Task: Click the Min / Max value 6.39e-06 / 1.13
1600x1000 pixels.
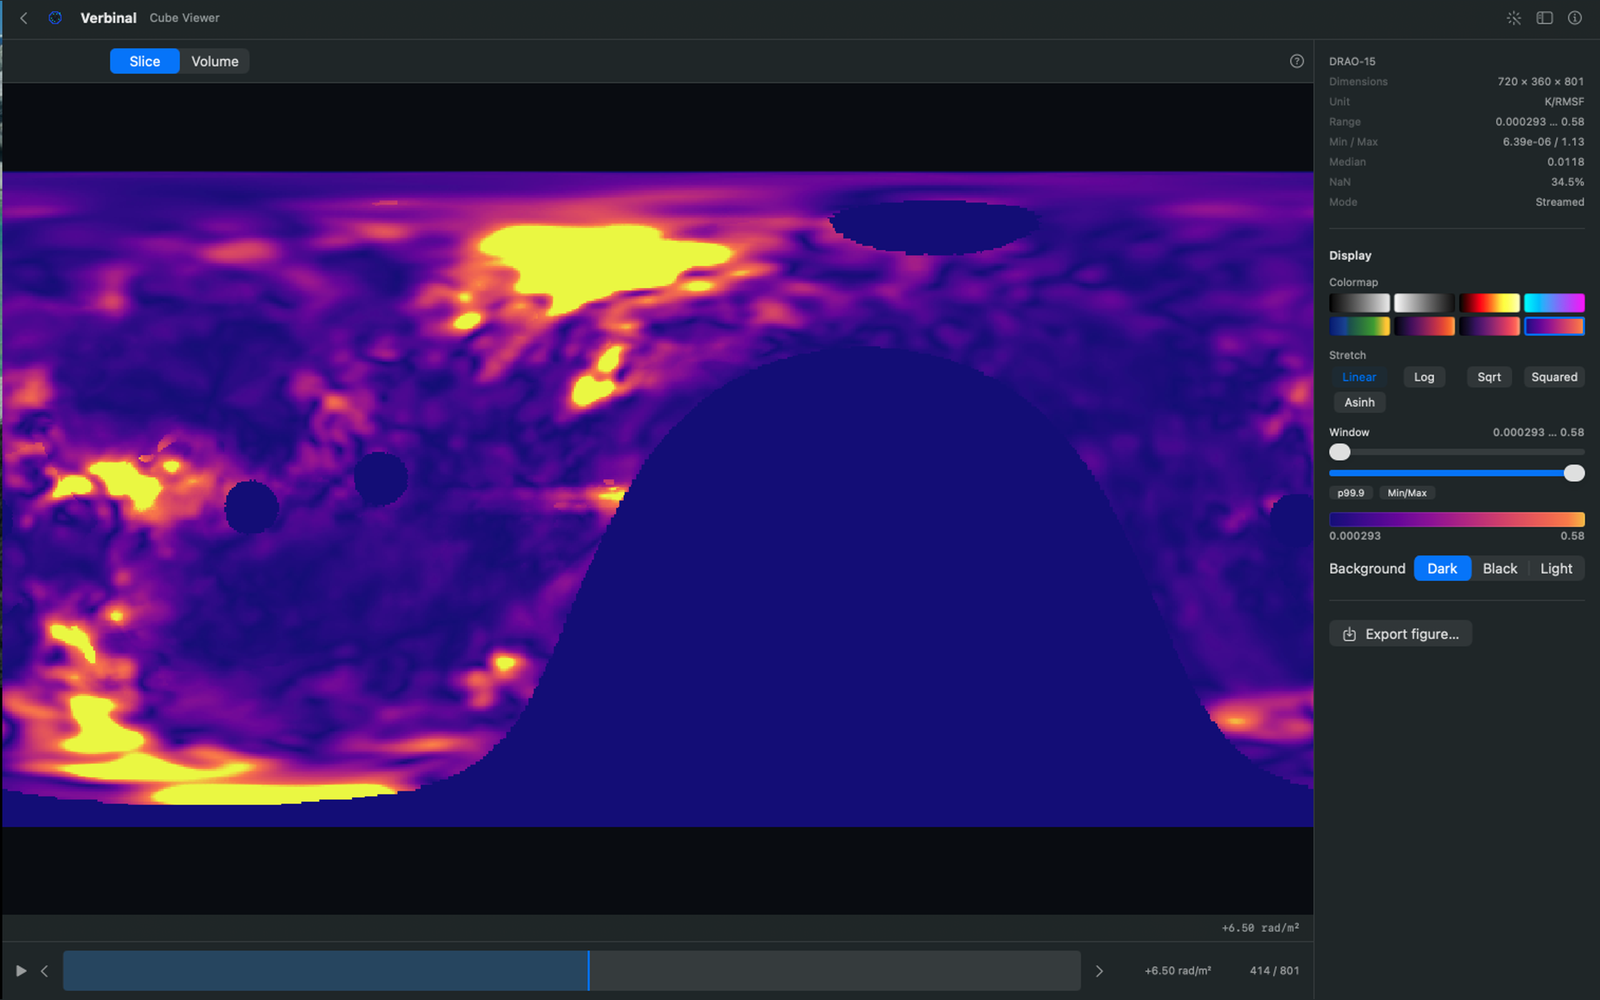Action: click(1543, 142)
